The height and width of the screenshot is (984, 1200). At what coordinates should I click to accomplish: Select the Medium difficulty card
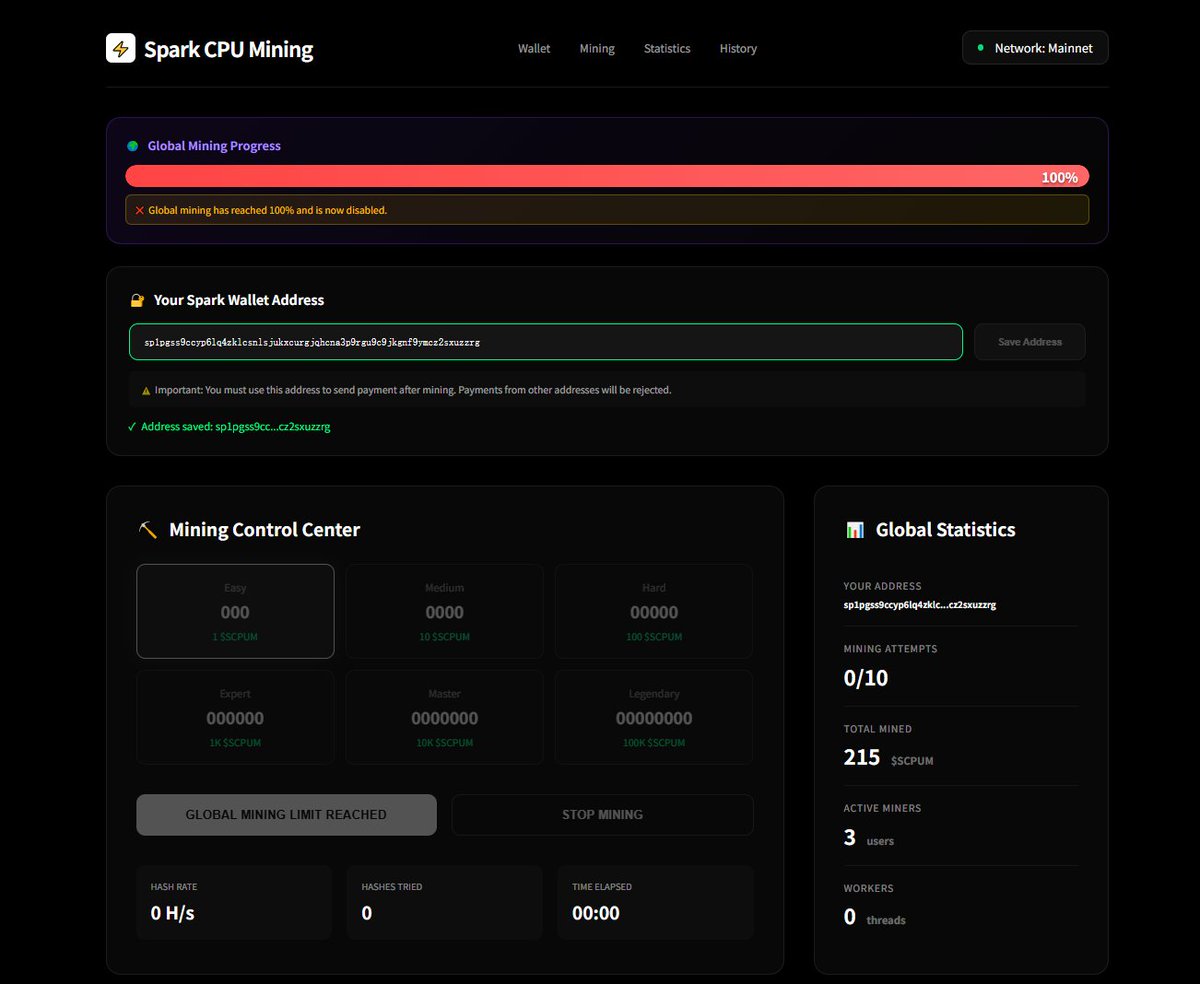point(445,611)
